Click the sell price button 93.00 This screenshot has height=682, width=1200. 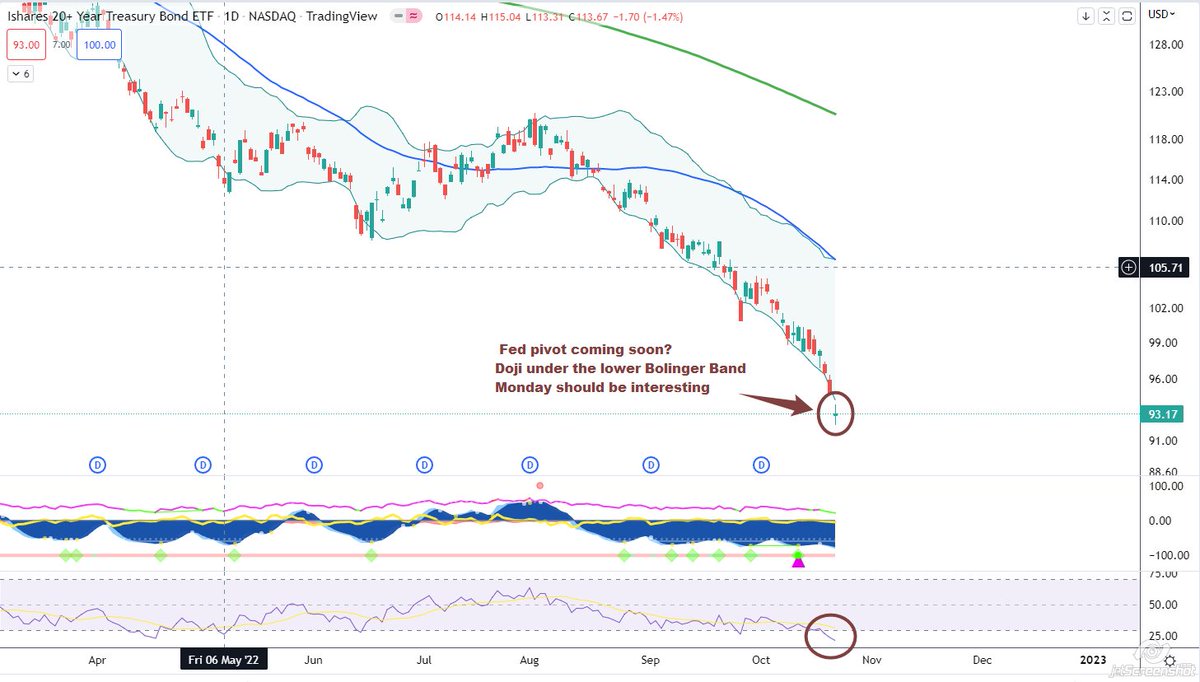coord(25,45)
